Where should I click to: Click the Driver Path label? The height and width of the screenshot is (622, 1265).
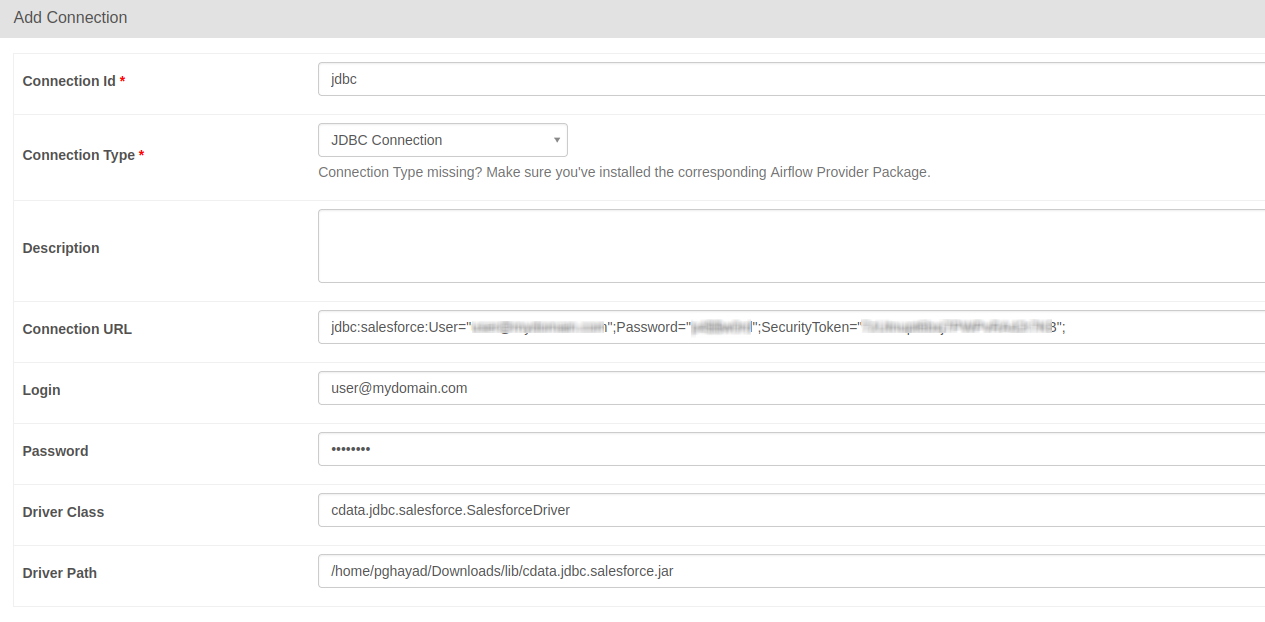[x=59, y=573]
